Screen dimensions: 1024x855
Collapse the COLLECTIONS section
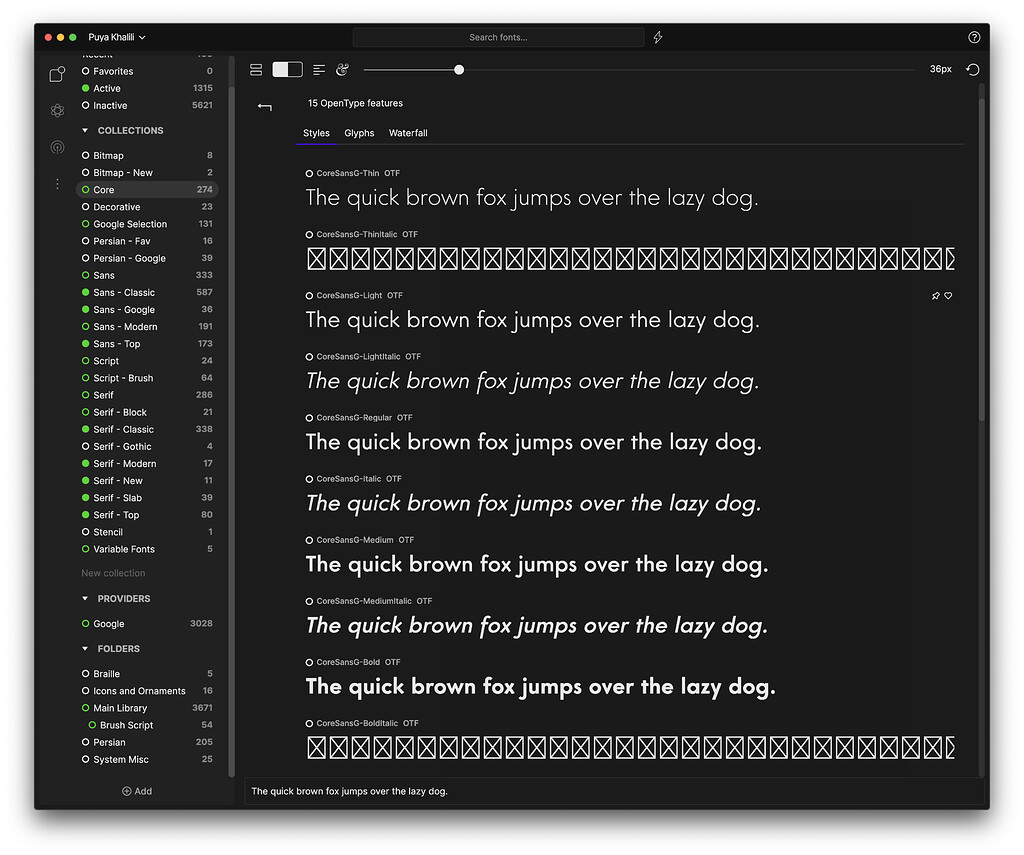[85, 130]
